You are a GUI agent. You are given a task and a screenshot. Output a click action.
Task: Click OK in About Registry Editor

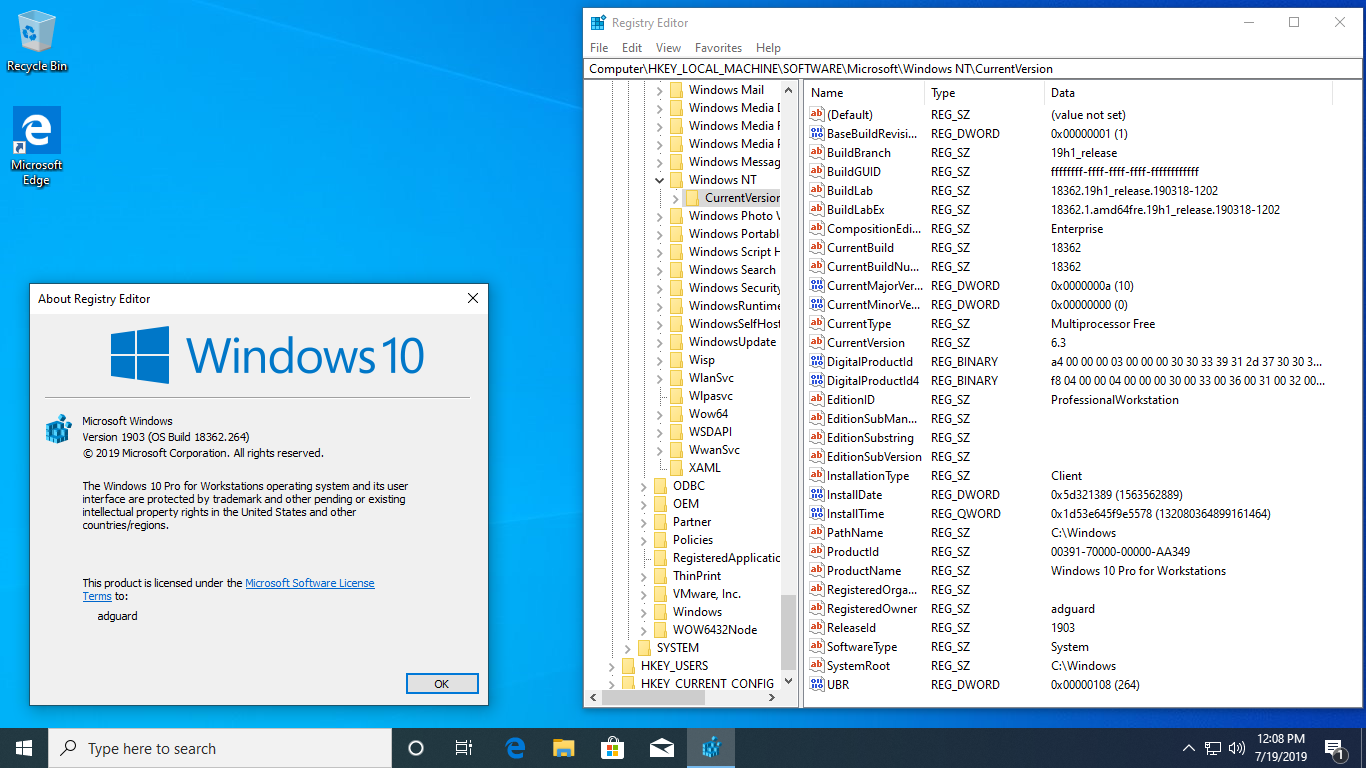pyautogui.click(x=442, y=684)
